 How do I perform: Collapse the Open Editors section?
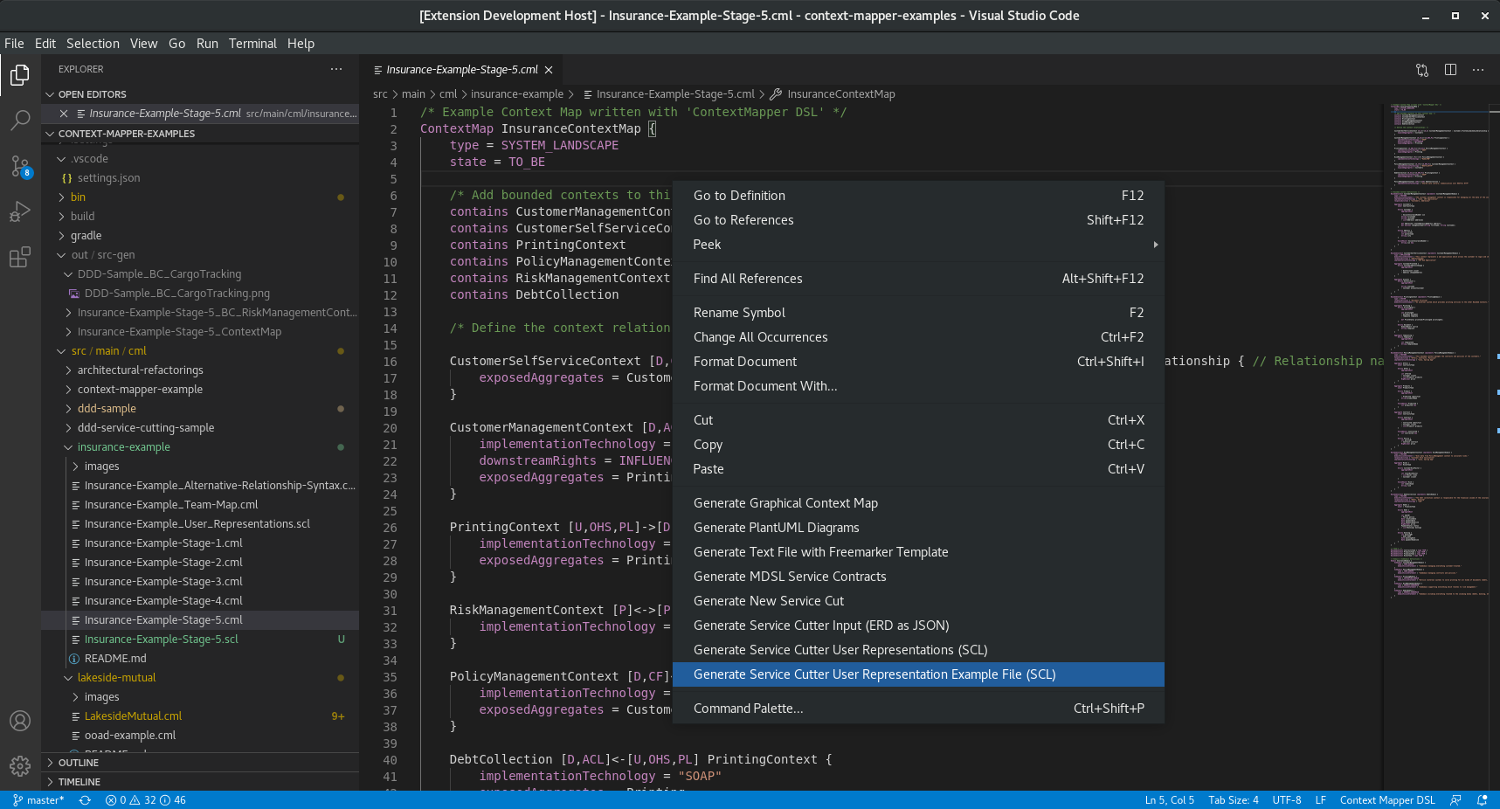pos(200,94)
